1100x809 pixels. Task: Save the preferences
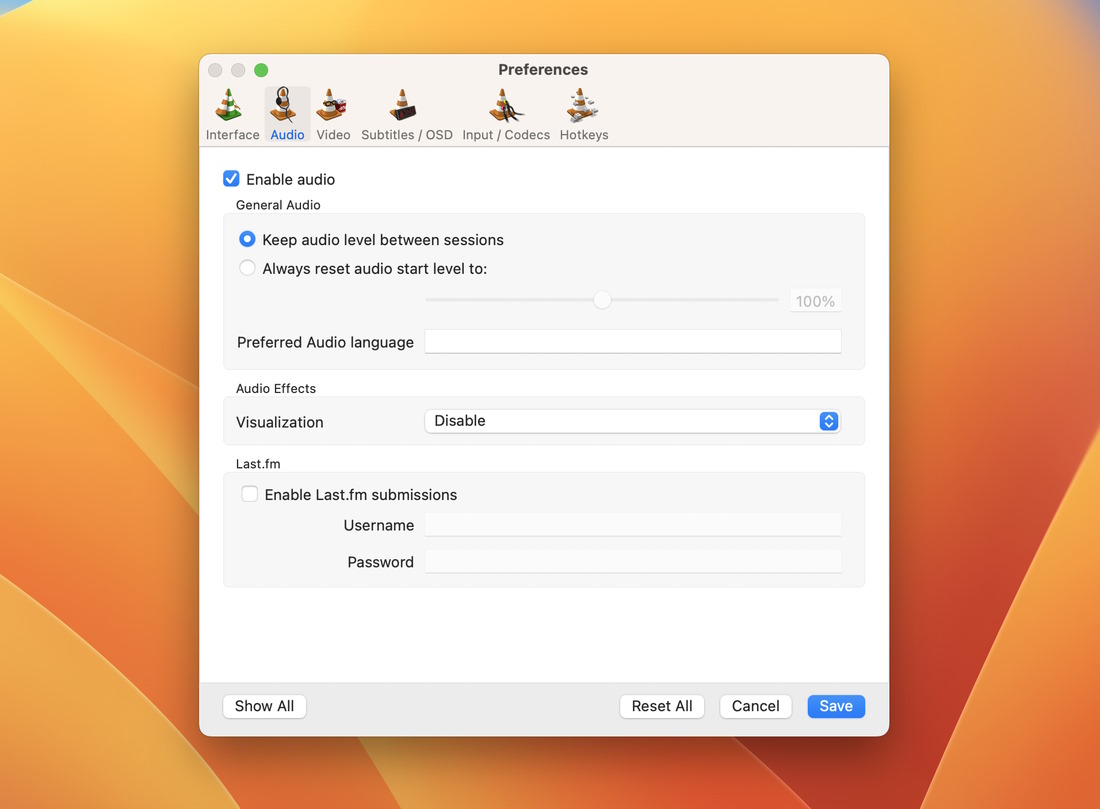(836, 706)
